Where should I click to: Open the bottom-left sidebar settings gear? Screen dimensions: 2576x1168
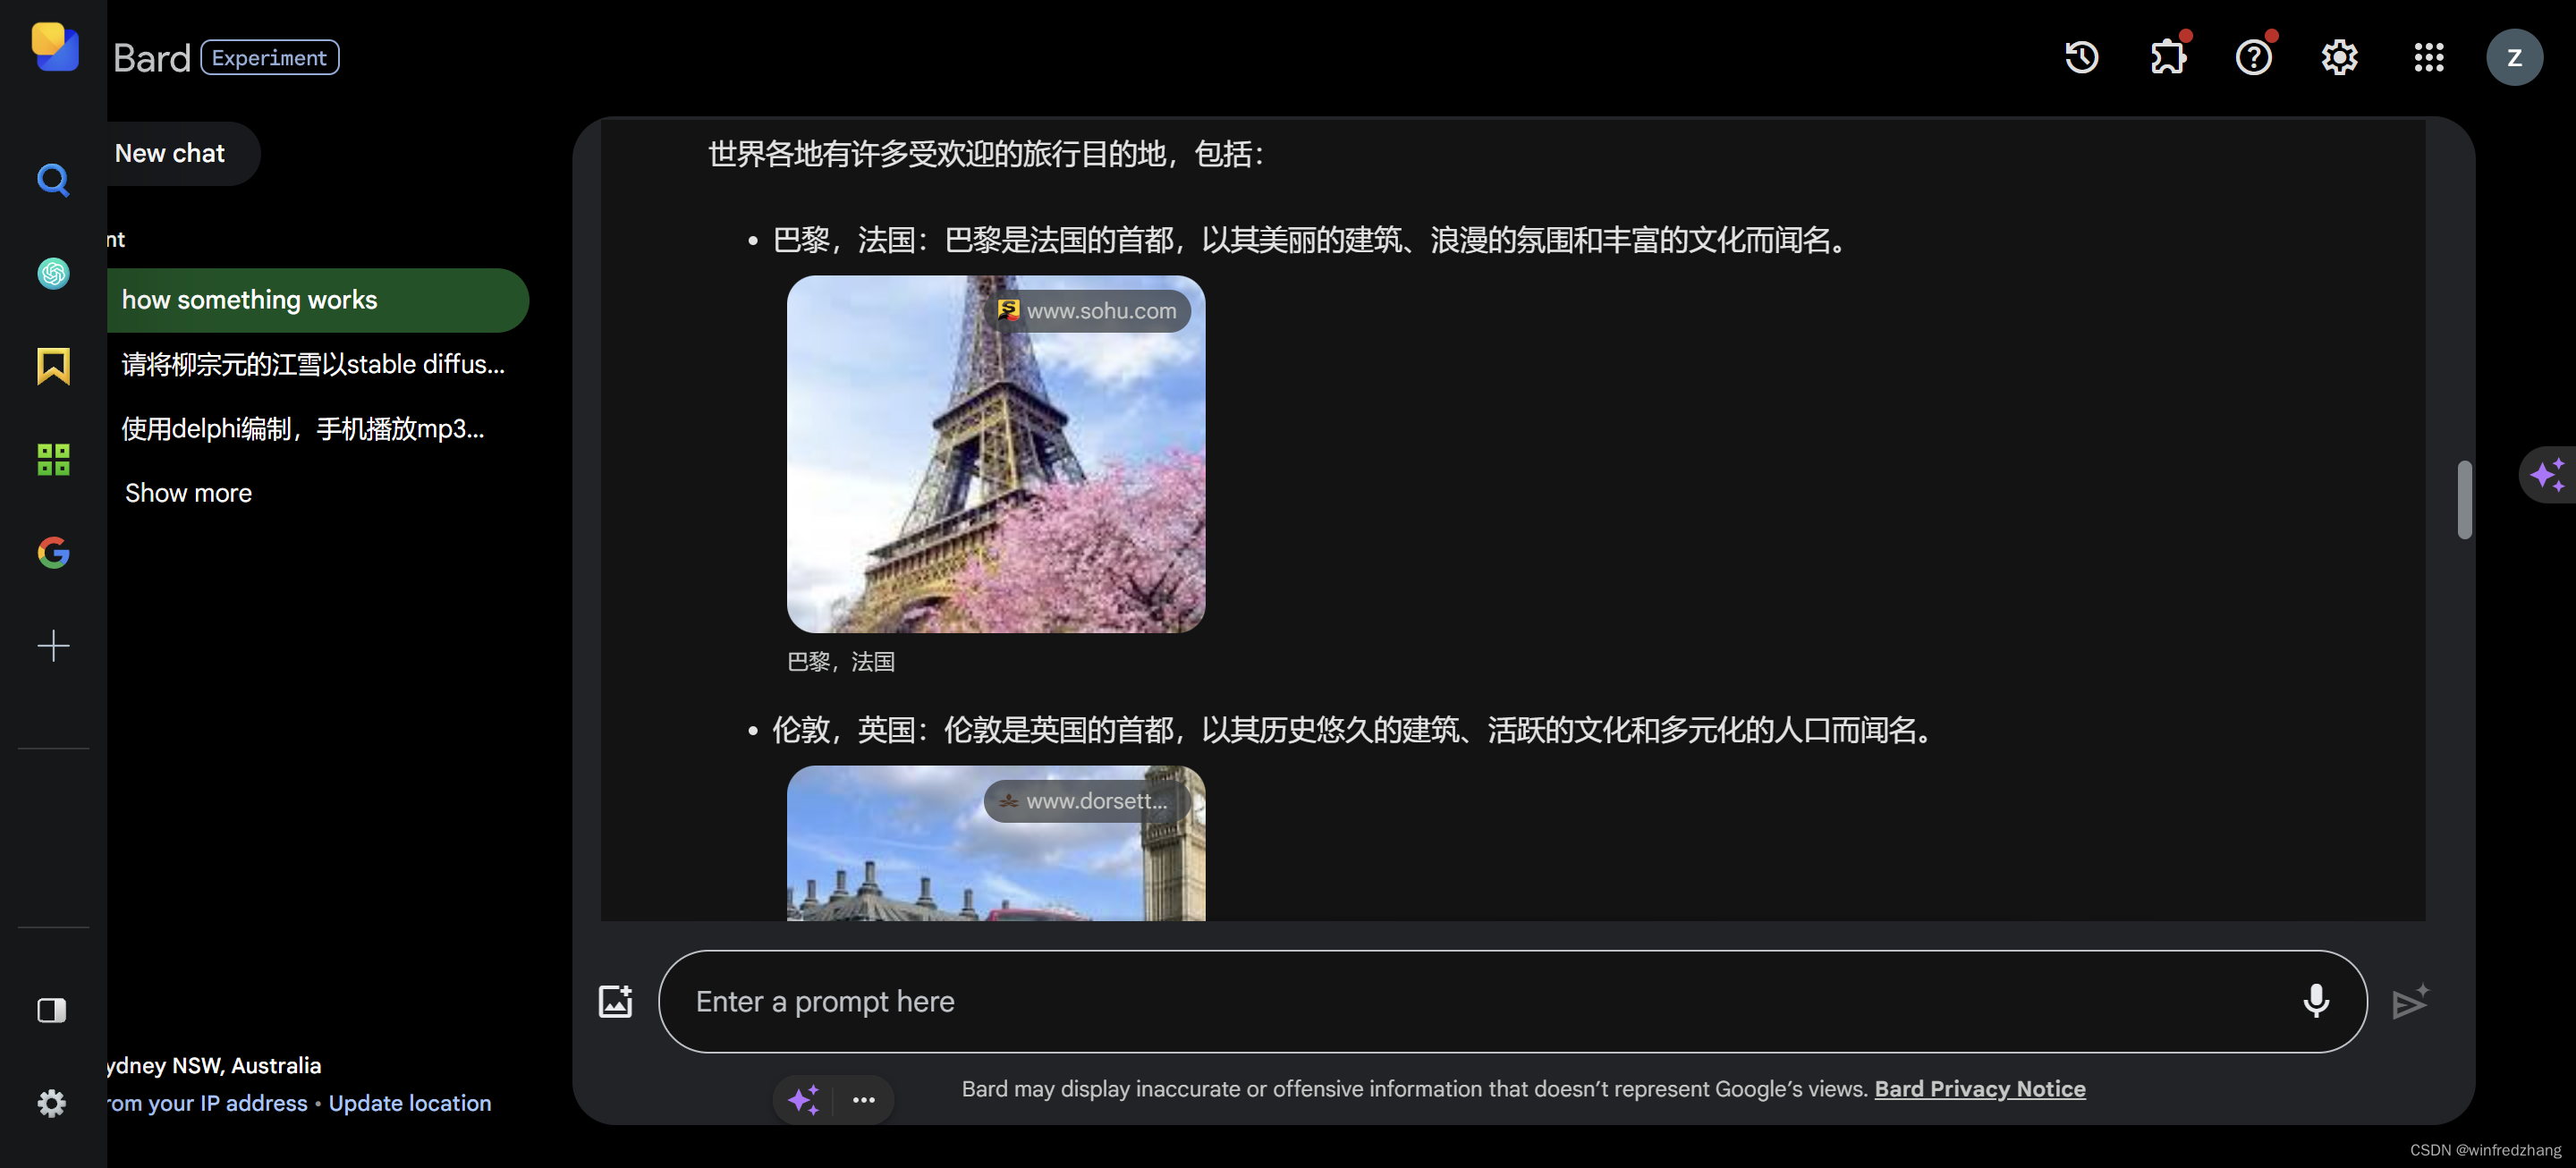pos(52,1102)
